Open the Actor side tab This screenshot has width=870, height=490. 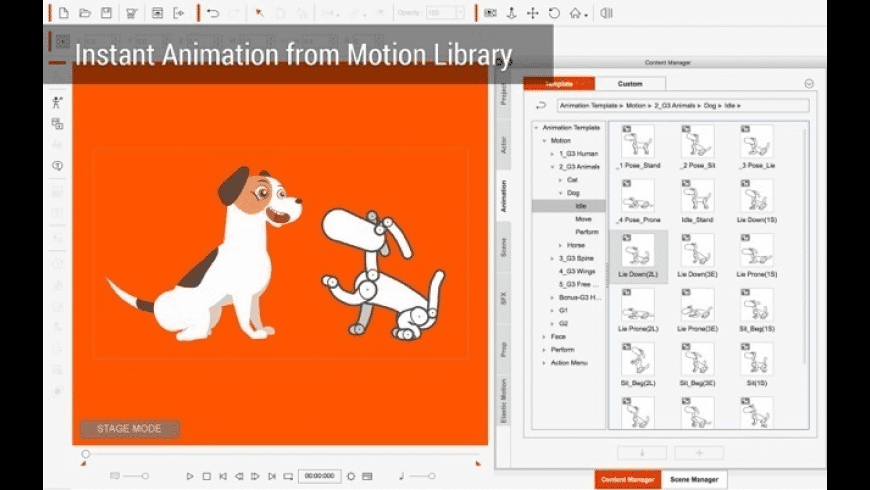pos(504,145)
